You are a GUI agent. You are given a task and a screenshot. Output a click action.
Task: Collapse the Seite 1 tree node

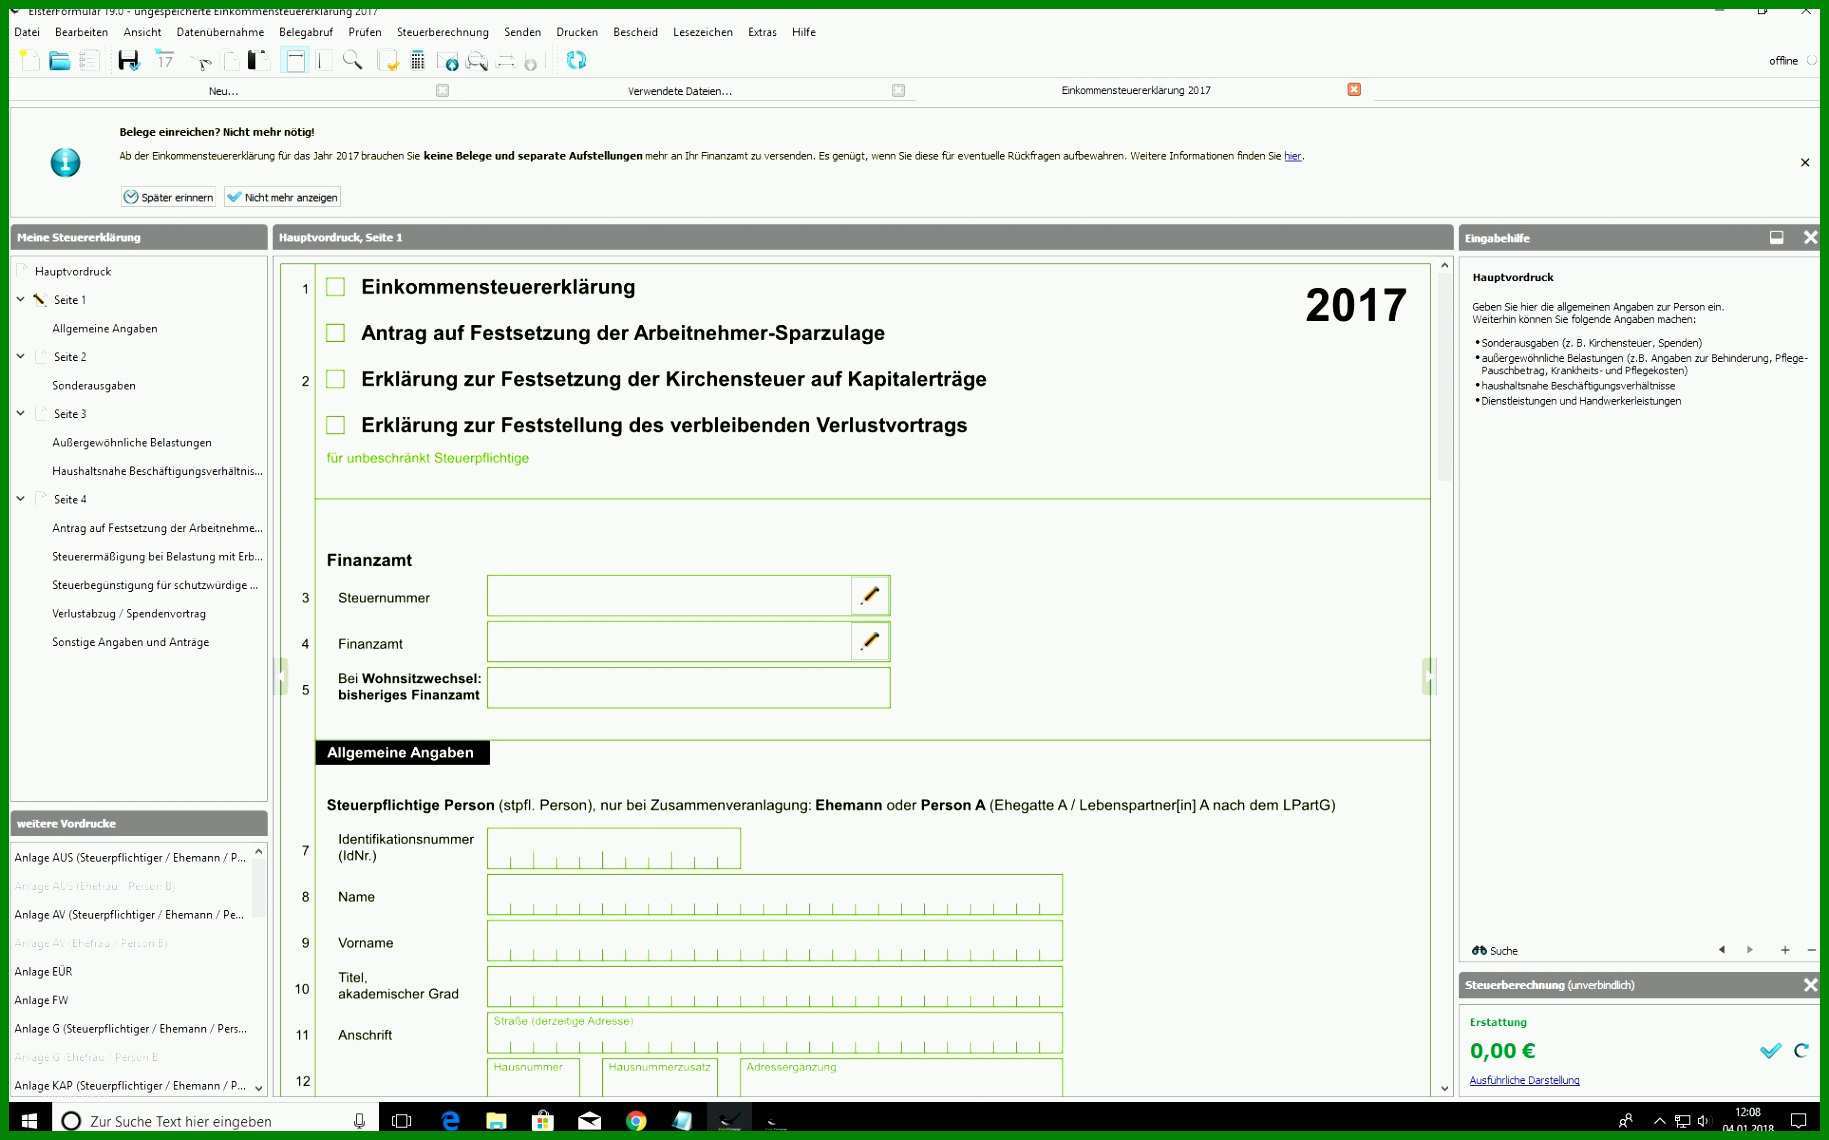[x=20, y=299]
